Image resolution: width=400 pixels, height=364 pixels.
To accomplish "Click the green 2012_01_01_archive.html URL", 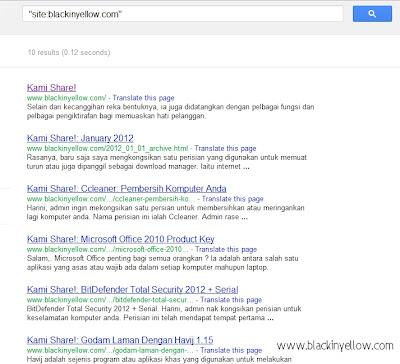I will (108, 148).
